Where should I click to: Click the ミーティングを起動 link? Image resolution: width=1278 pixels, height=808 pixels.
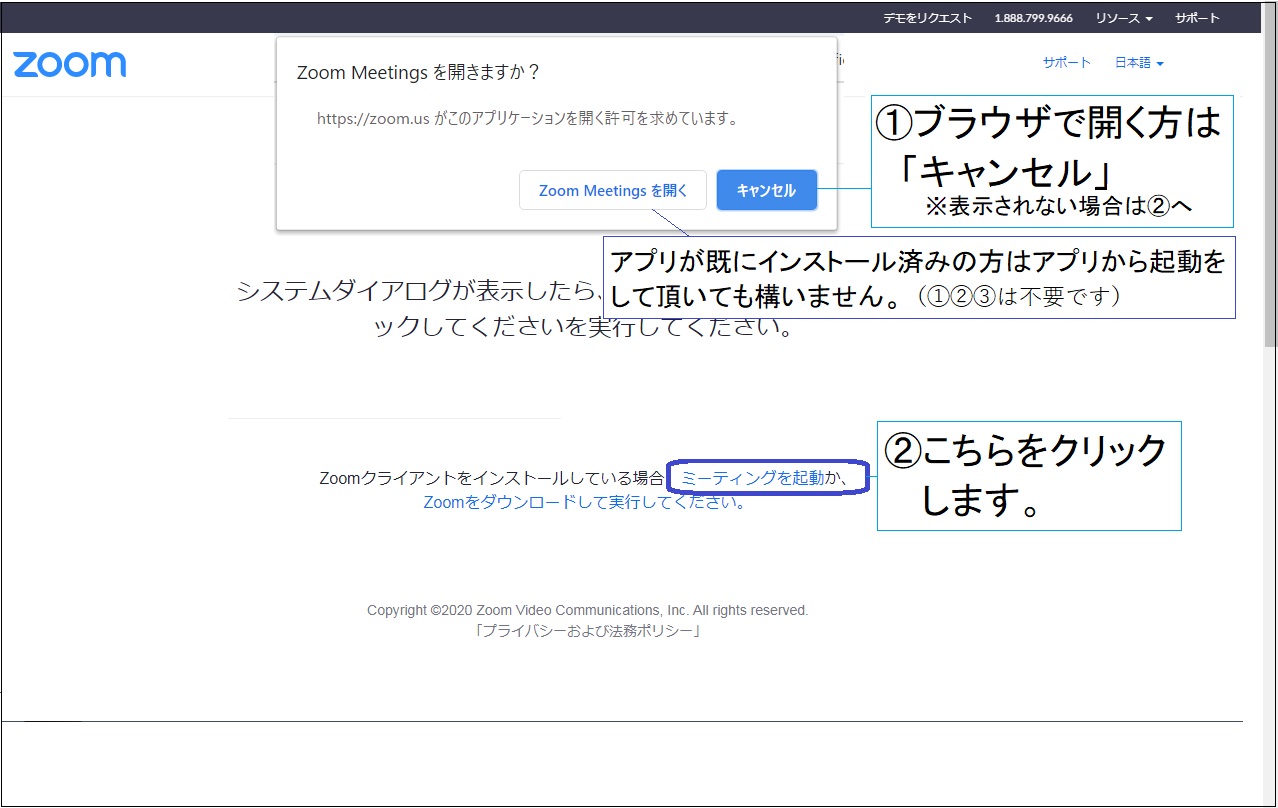[752, 478]
